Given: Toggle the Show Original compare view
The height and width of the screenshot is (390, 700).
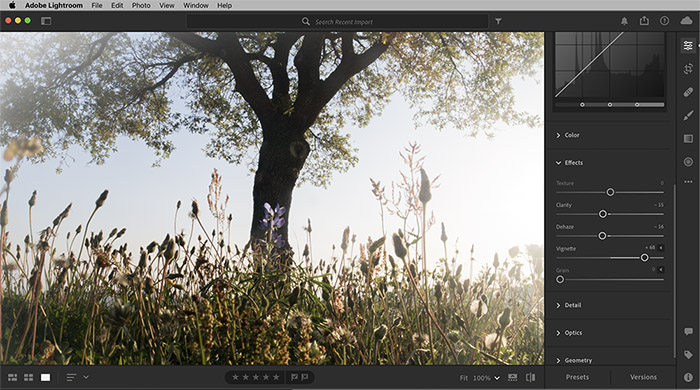Looking at the screenshot, I should pyautogui.click(x=530, y=378).
